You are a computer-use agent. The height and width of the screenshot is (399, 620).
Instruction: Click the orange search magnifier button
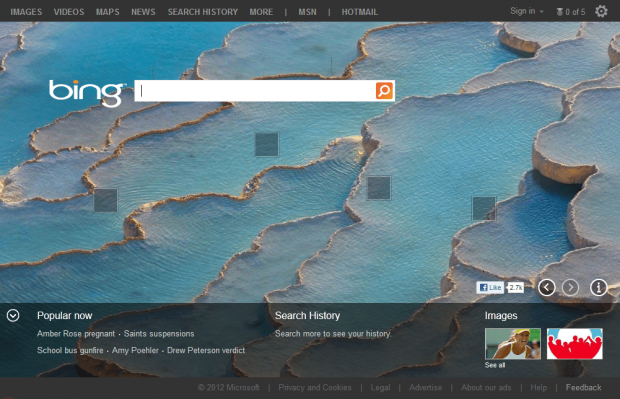(x=384, y=91)
